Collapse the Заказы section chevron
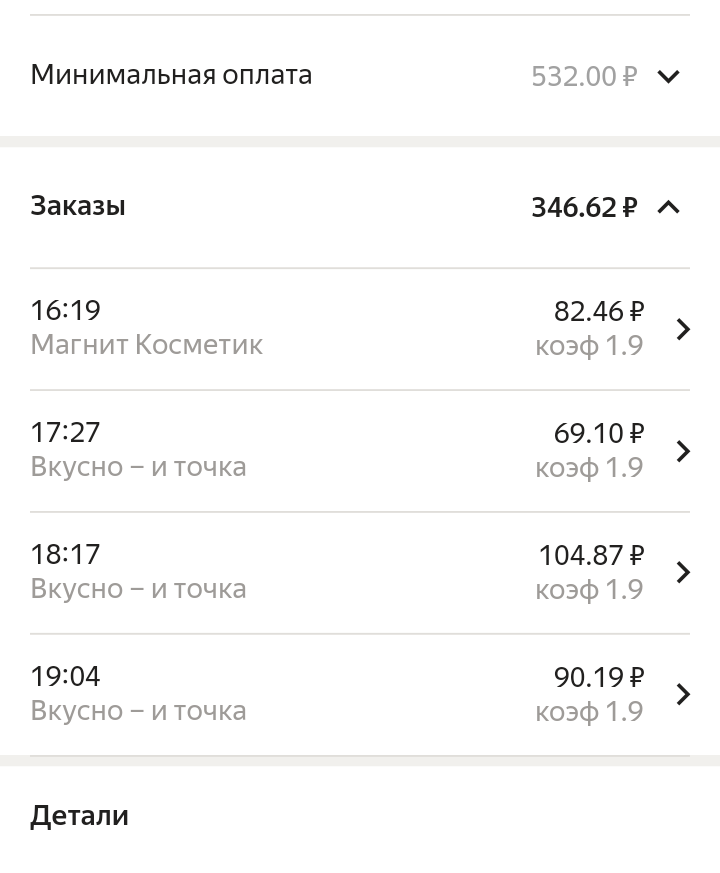 point(668,207)
